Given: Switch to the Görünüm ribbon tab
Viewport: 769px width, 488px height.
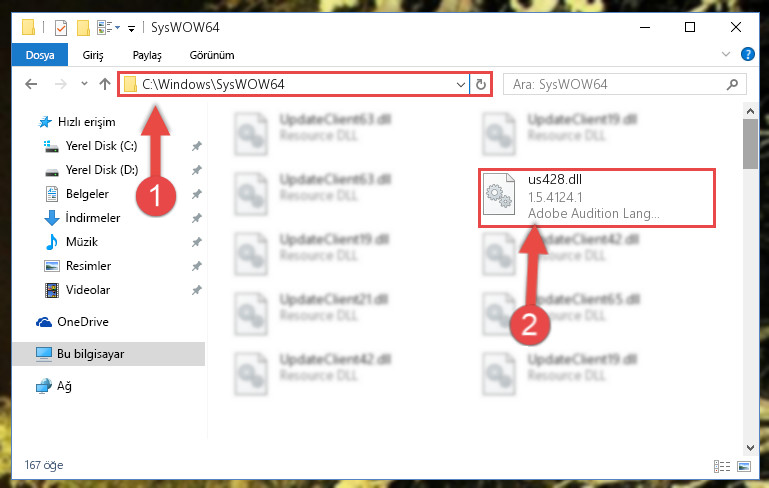Looking at the screenshot, I should (212, 55).
